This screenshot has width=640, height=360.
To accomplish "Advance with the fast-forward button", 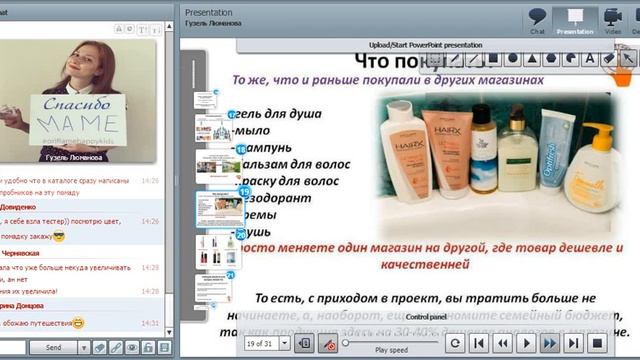I will tap(550, 343).
